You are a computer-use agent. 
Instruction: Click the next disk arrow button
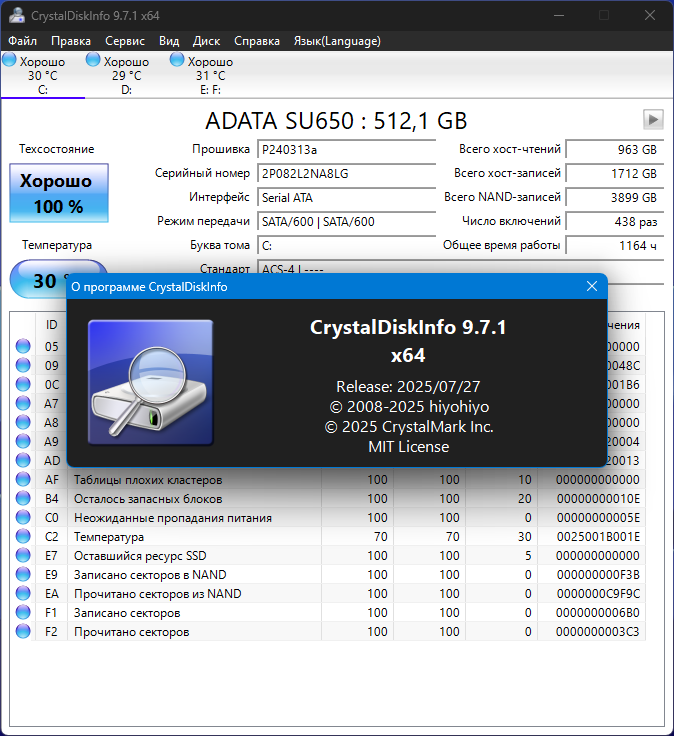[x=653, y=120]
